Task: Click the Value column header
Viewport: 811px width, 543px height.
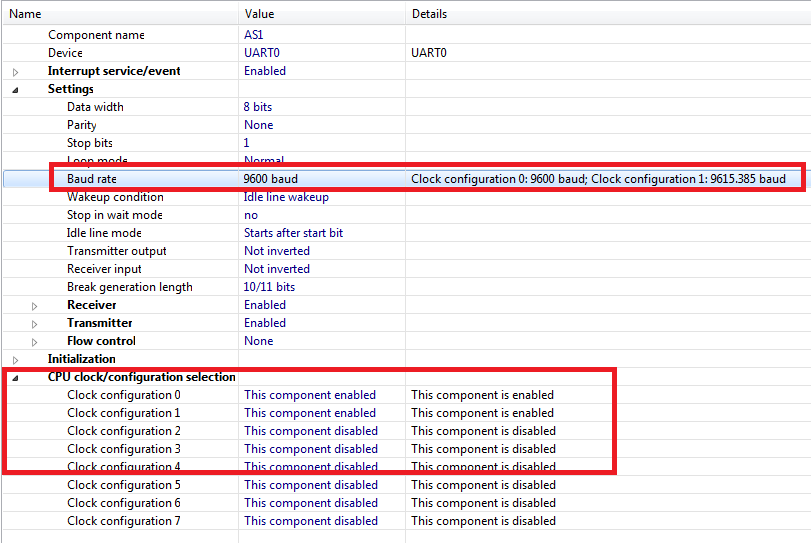Action: 259,14
